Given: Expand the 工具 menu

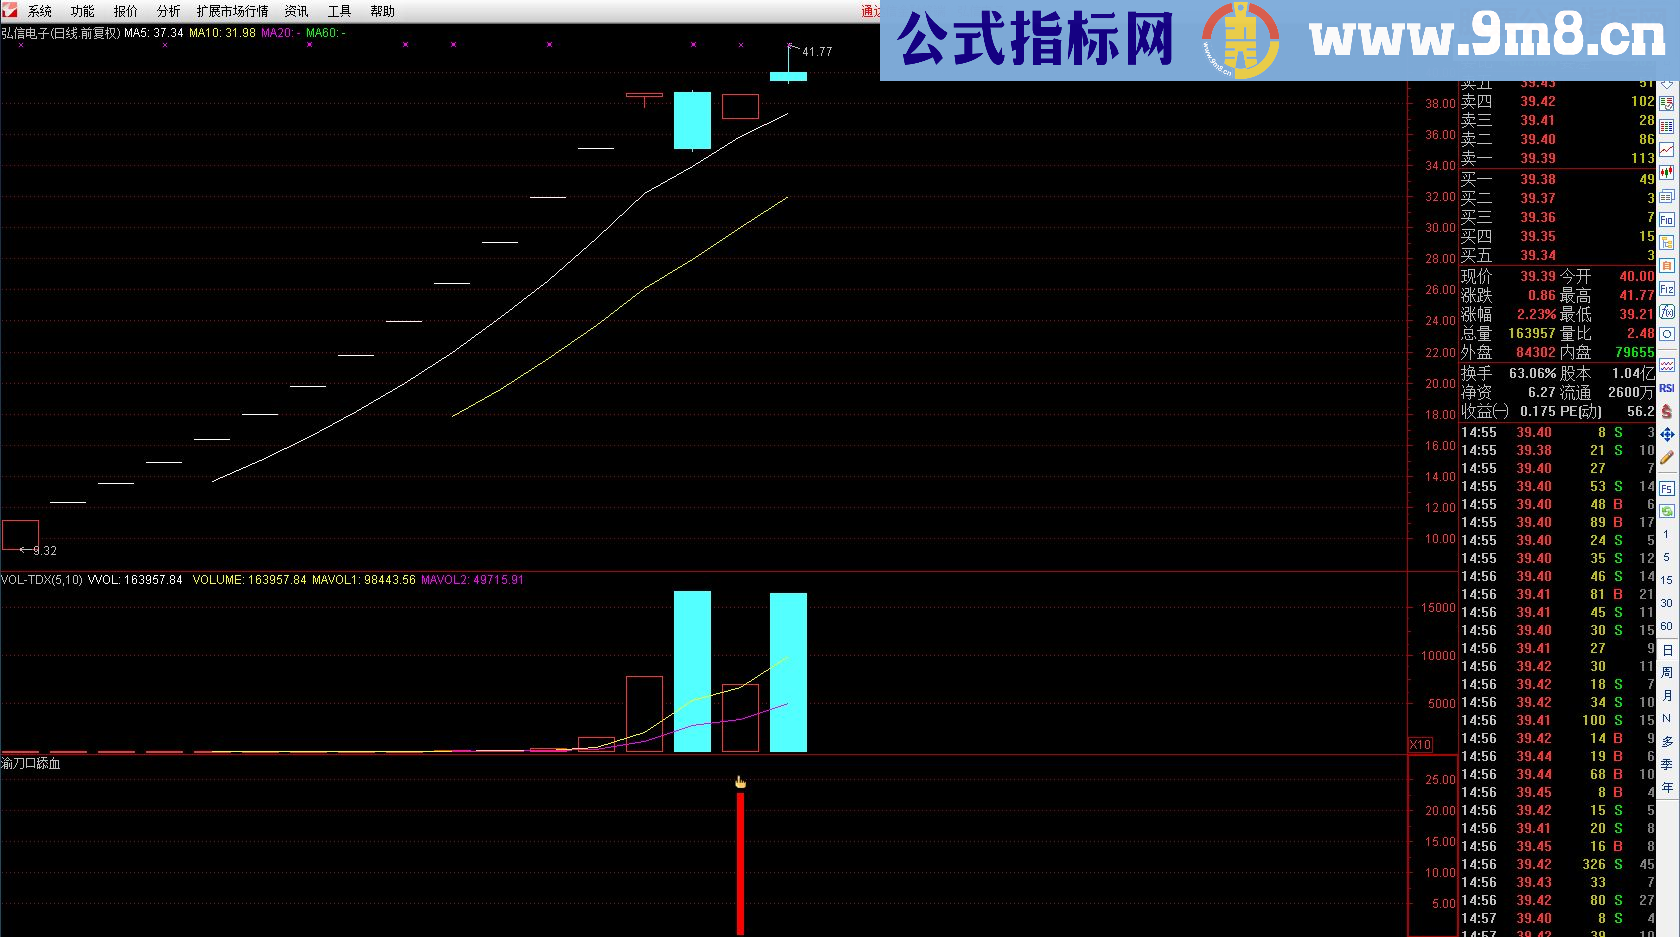Looking at the screenshot, I should click(x=339, y=11).
